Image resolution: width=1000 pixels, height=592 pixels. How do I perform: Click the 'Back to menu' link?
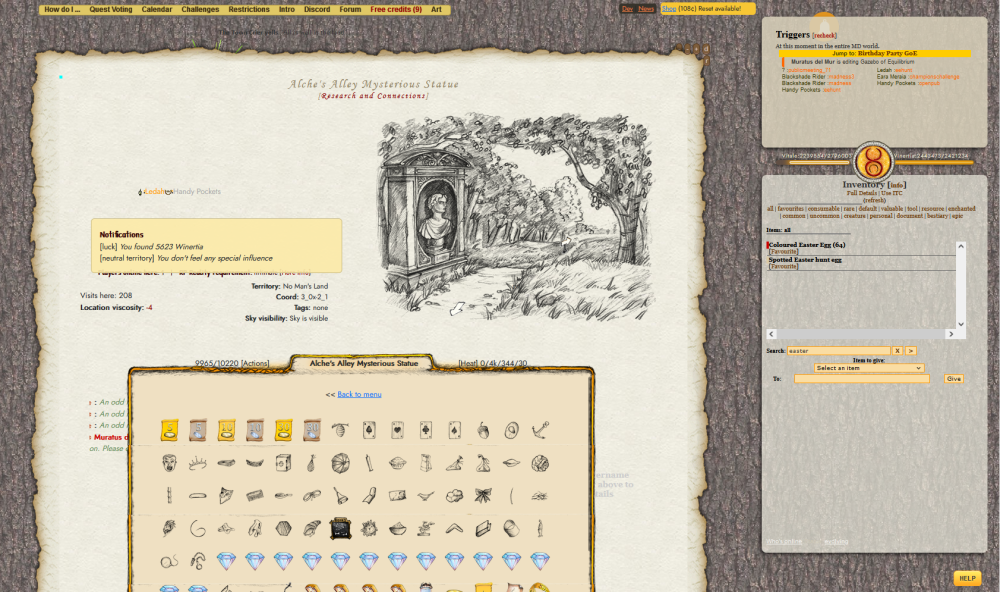(359, 394)
